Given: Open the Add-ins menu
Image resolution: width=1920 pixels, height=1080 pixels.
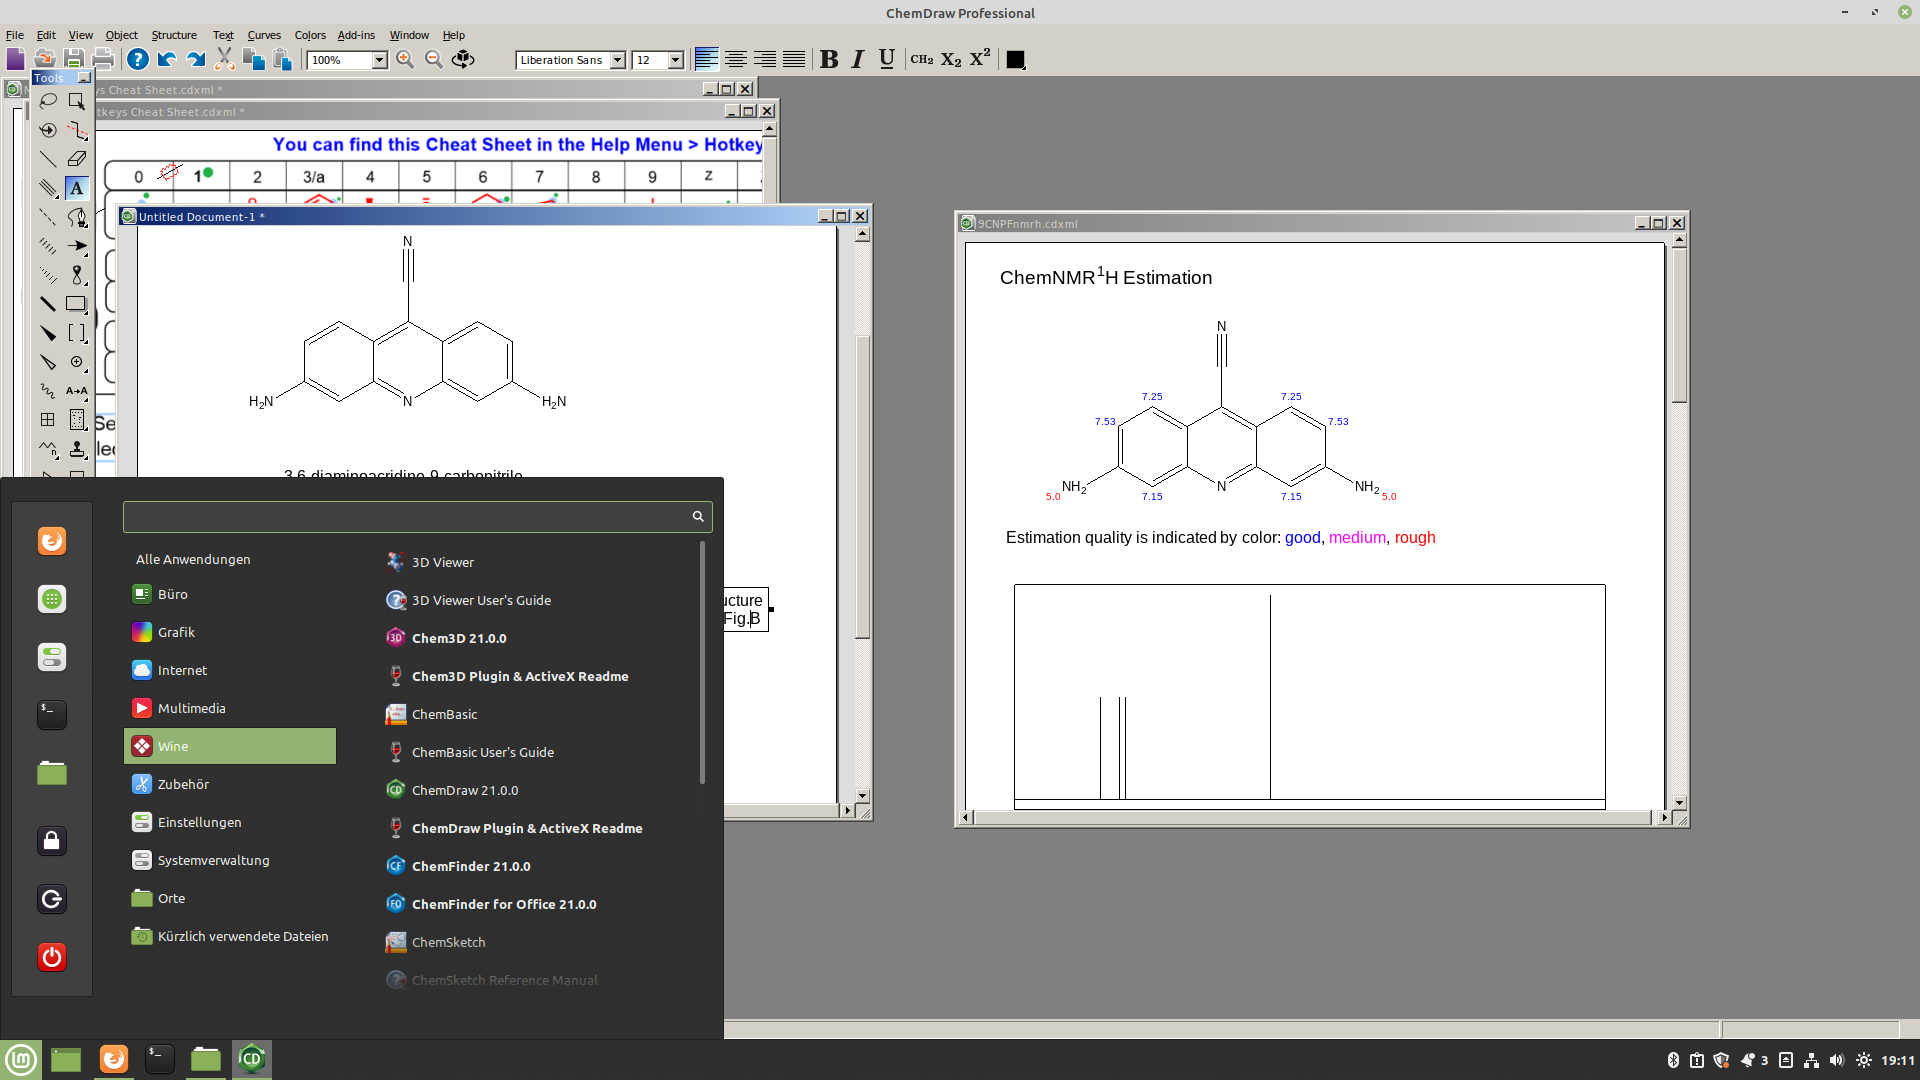Looking at the screenshot, I should [x=356, y=35].
